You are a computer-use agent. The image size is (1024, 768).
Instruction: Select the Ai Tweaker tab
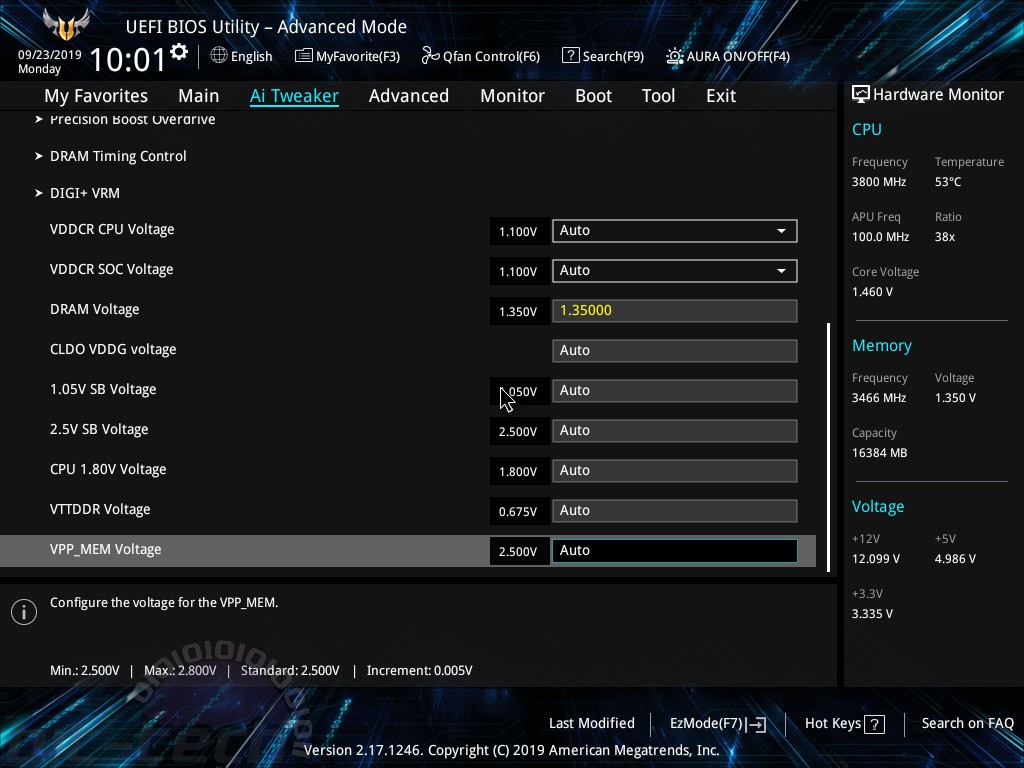(x=294, y=96)
